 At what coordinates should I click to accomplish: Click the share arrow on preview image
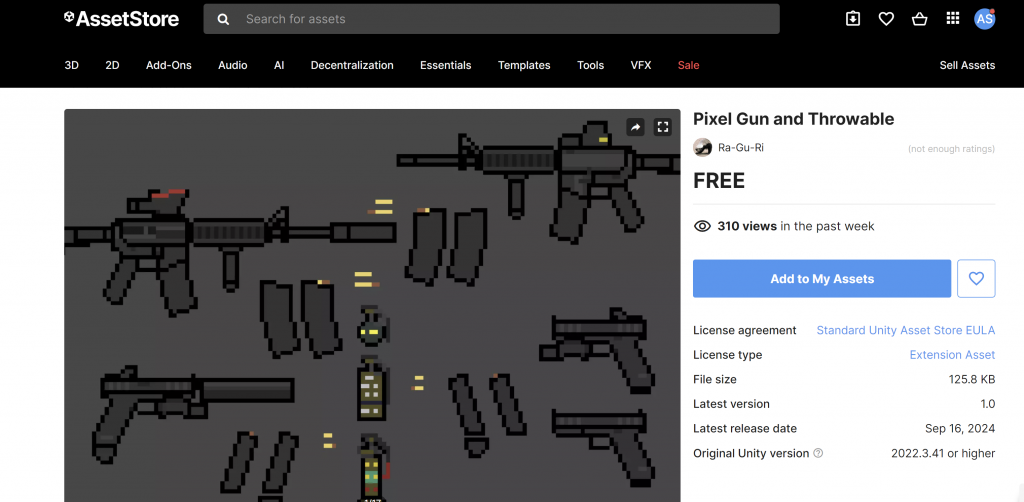pyautogui.click(x=635, y=127)
